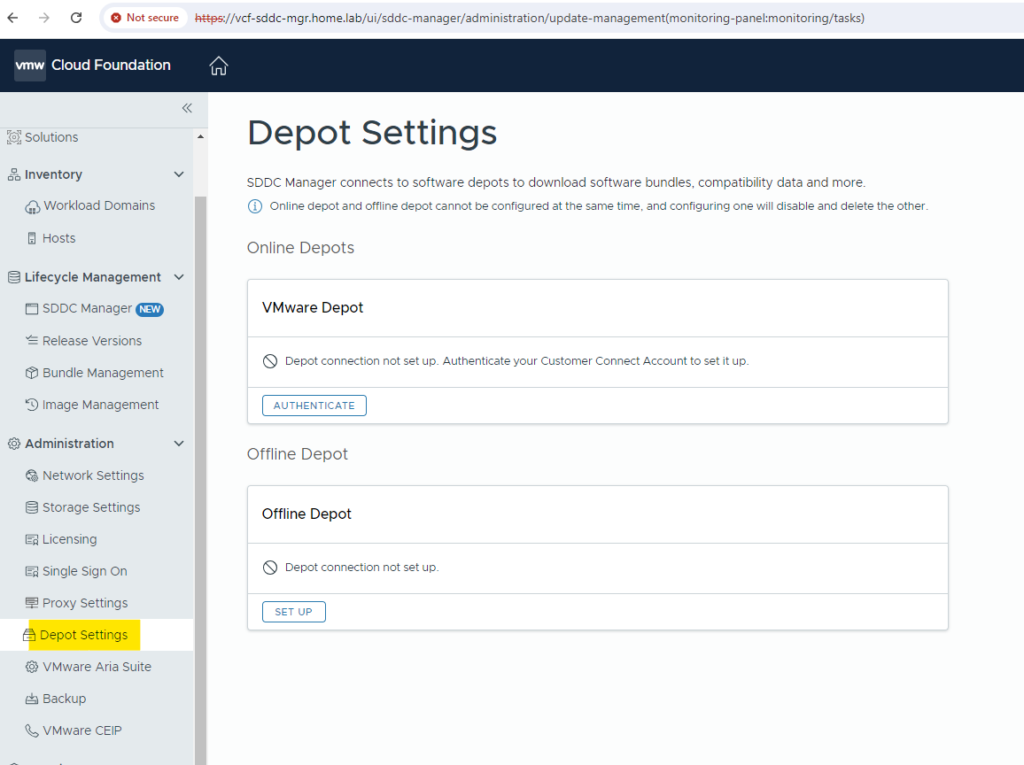
Task: Collapse the Lifecycle Management chevron
Action: (x=179, y=277)
